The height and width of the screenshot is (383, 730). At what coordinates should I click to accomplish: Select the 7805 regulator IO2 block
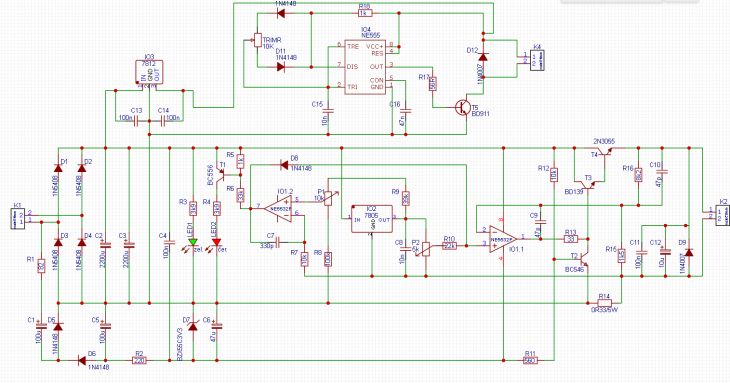pos(371,219)
